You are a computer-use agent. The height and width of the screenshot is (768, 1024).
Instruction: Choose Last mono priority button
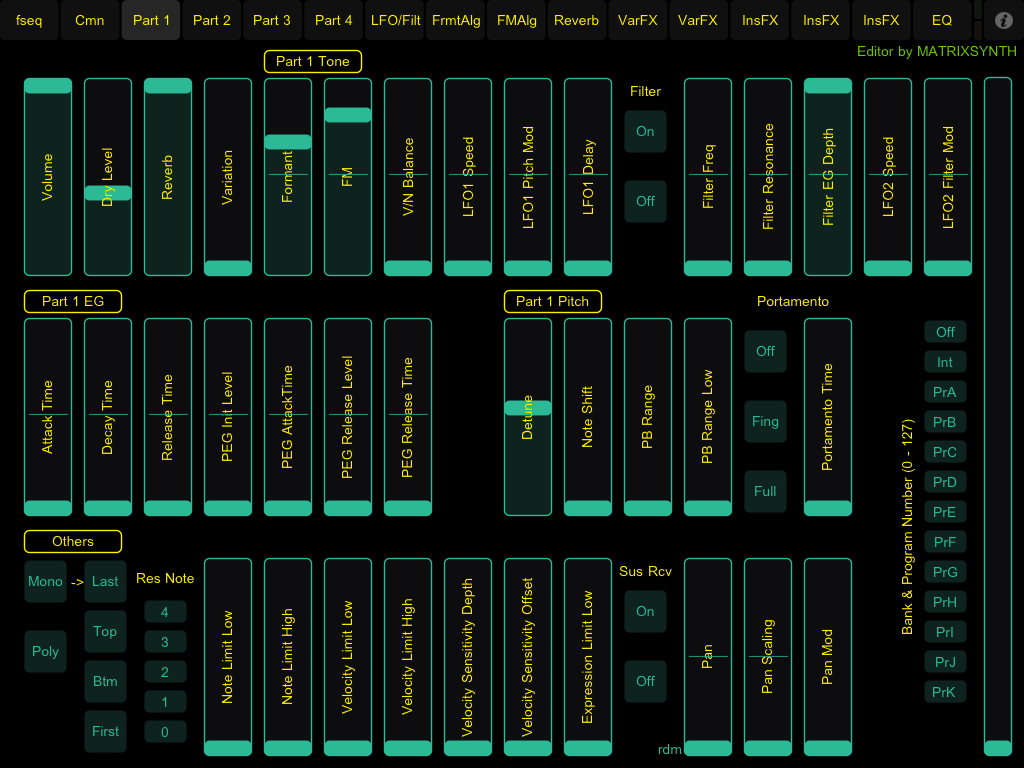(x=105, y=581)
